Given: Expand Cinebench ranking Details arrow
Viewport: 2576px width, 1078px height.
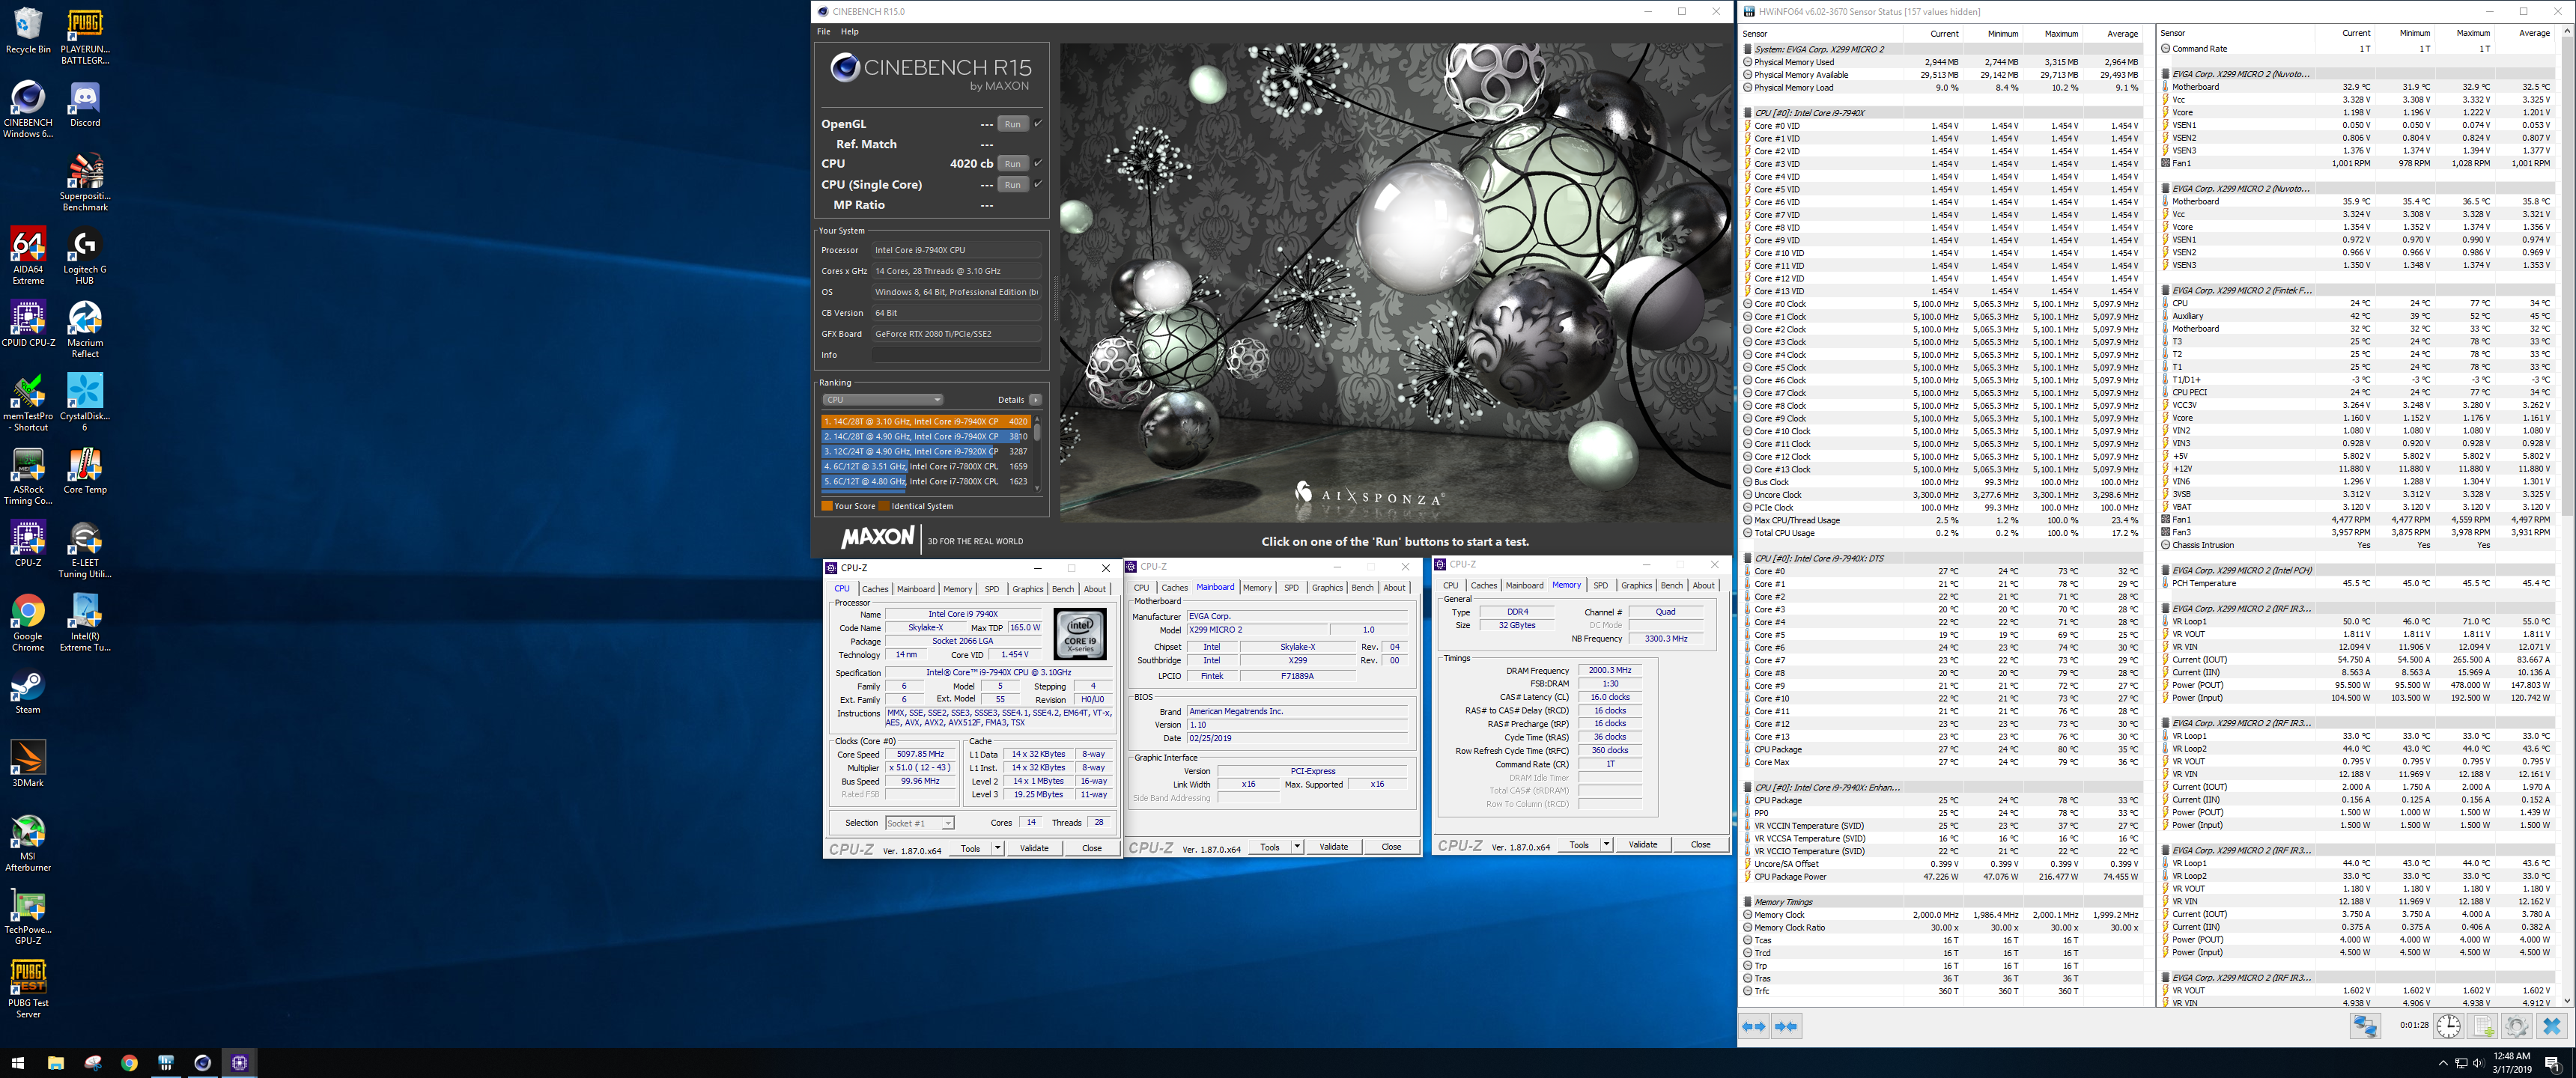Looking at the screenshot, I should (x=1035, y=400).
